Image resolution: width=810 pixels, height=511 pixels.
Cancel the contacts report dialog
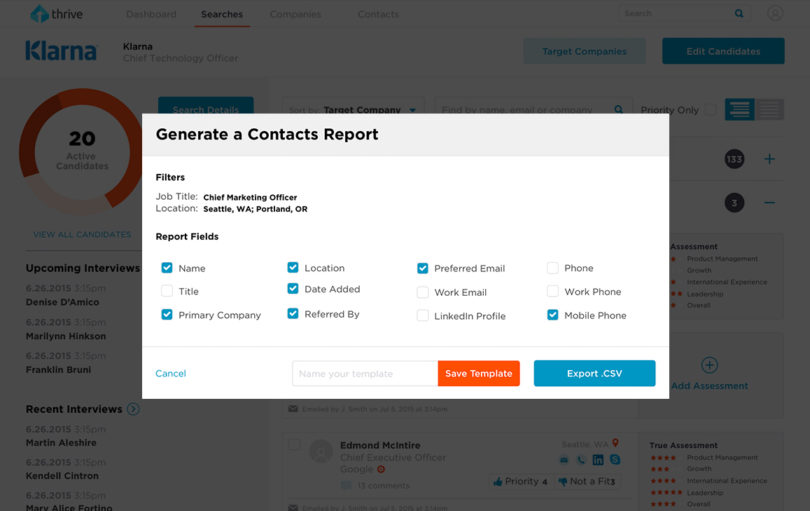click(170, 373)
